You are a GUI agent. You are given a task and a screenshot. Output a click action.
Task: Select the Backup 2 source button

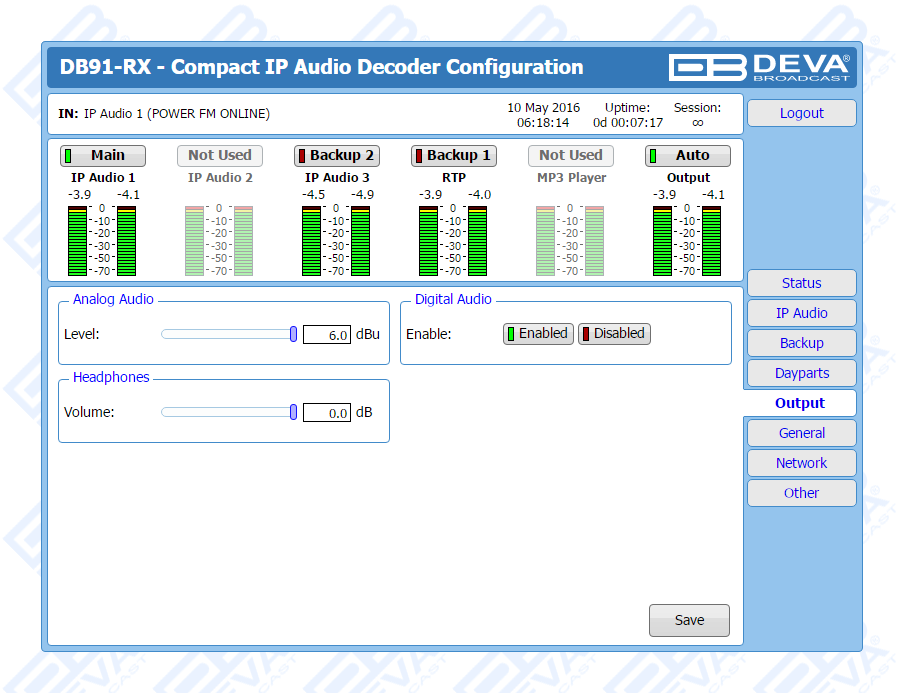pyautogui.click(x=337, y=156)
